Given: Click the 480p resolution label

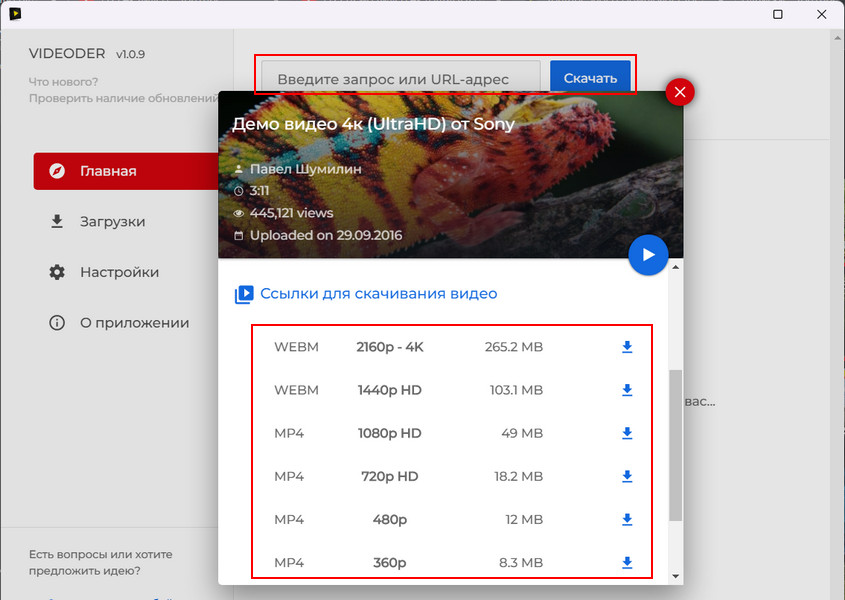Looking at the screenshot, I should coord(390,519).
